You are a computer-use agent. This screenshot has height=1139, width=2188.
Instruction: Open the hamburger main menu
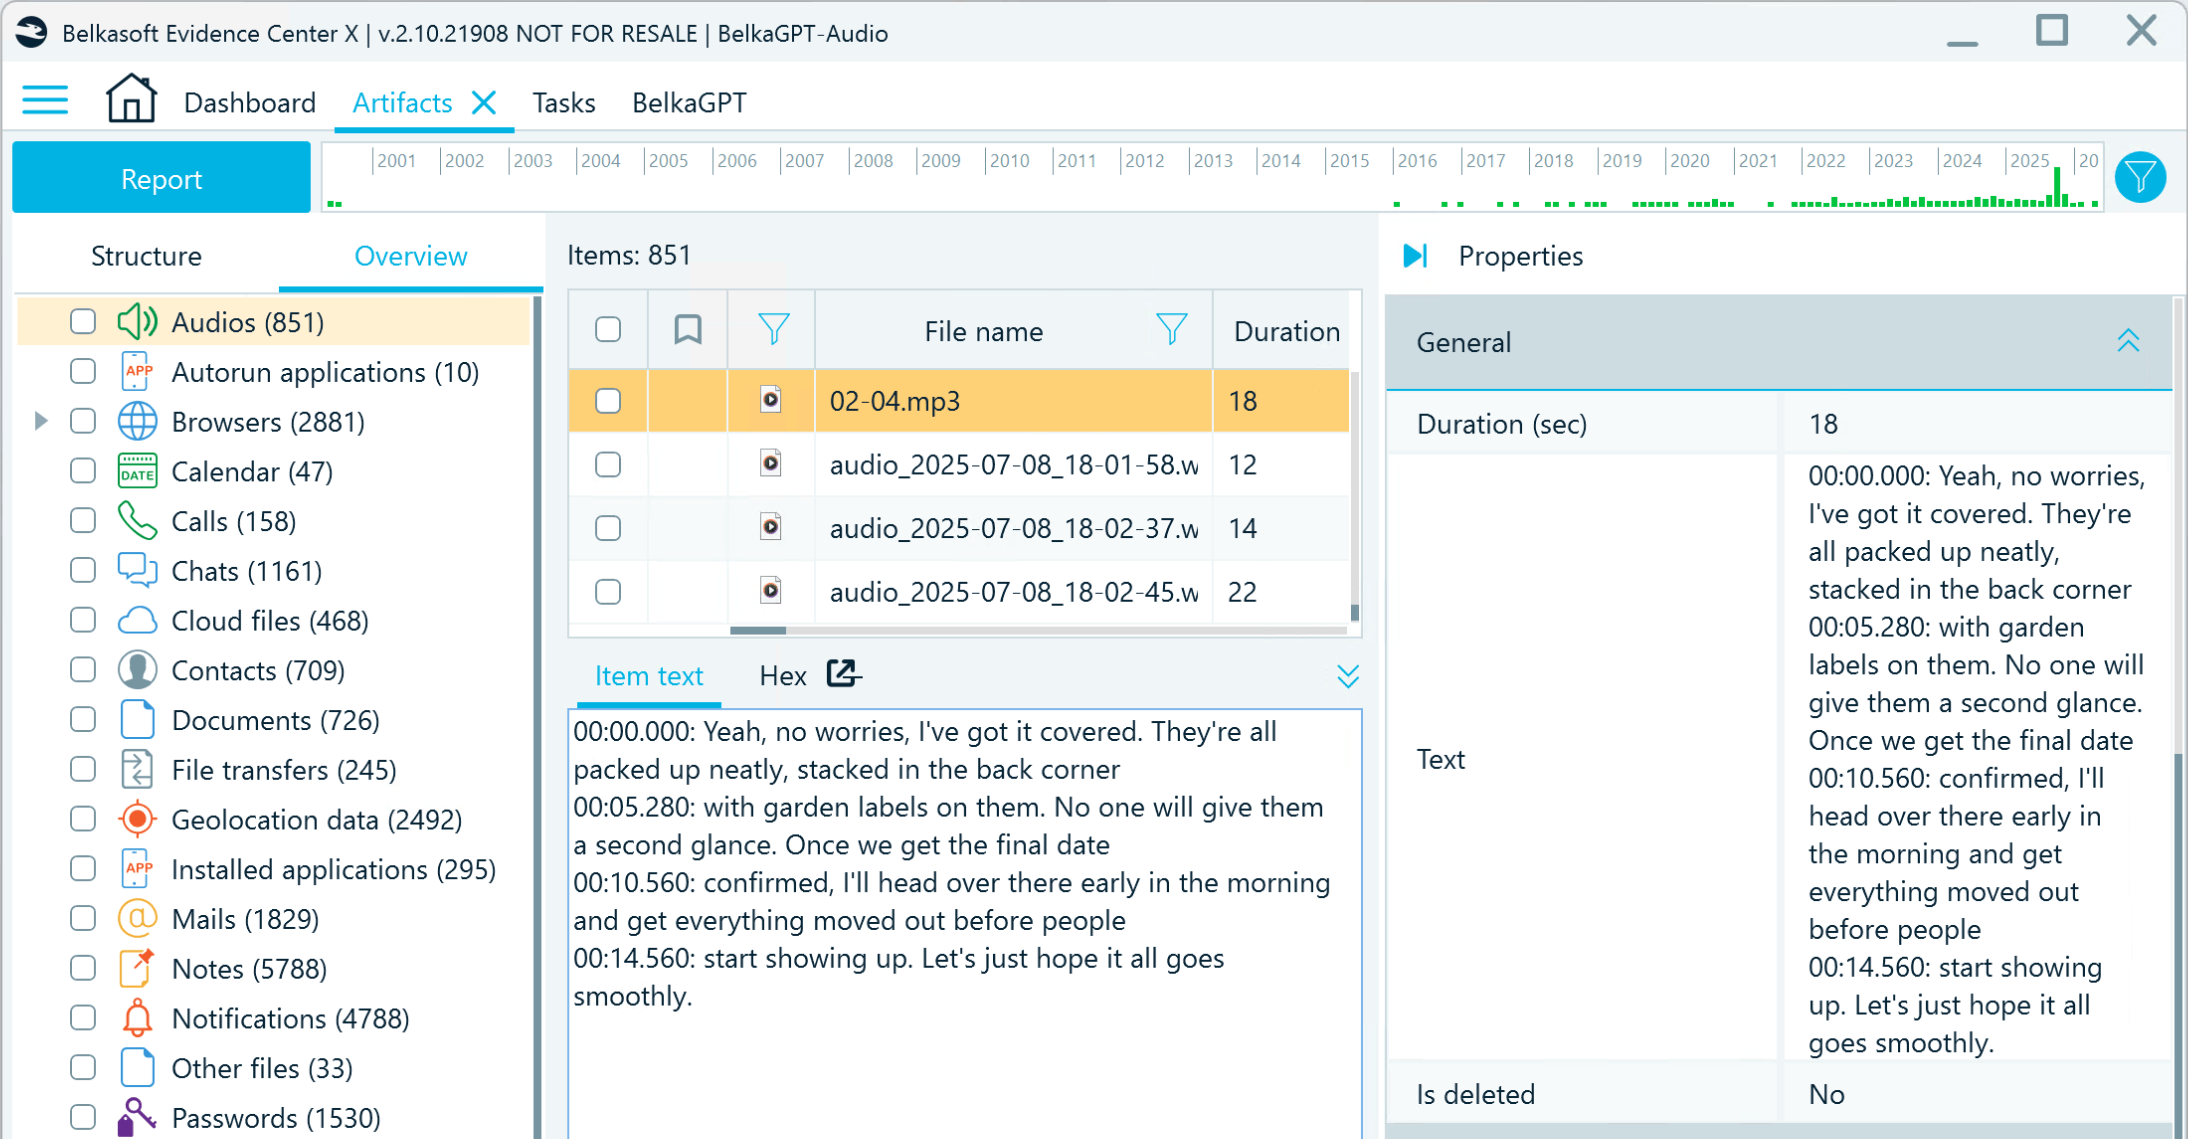click(x=45, y=101)
